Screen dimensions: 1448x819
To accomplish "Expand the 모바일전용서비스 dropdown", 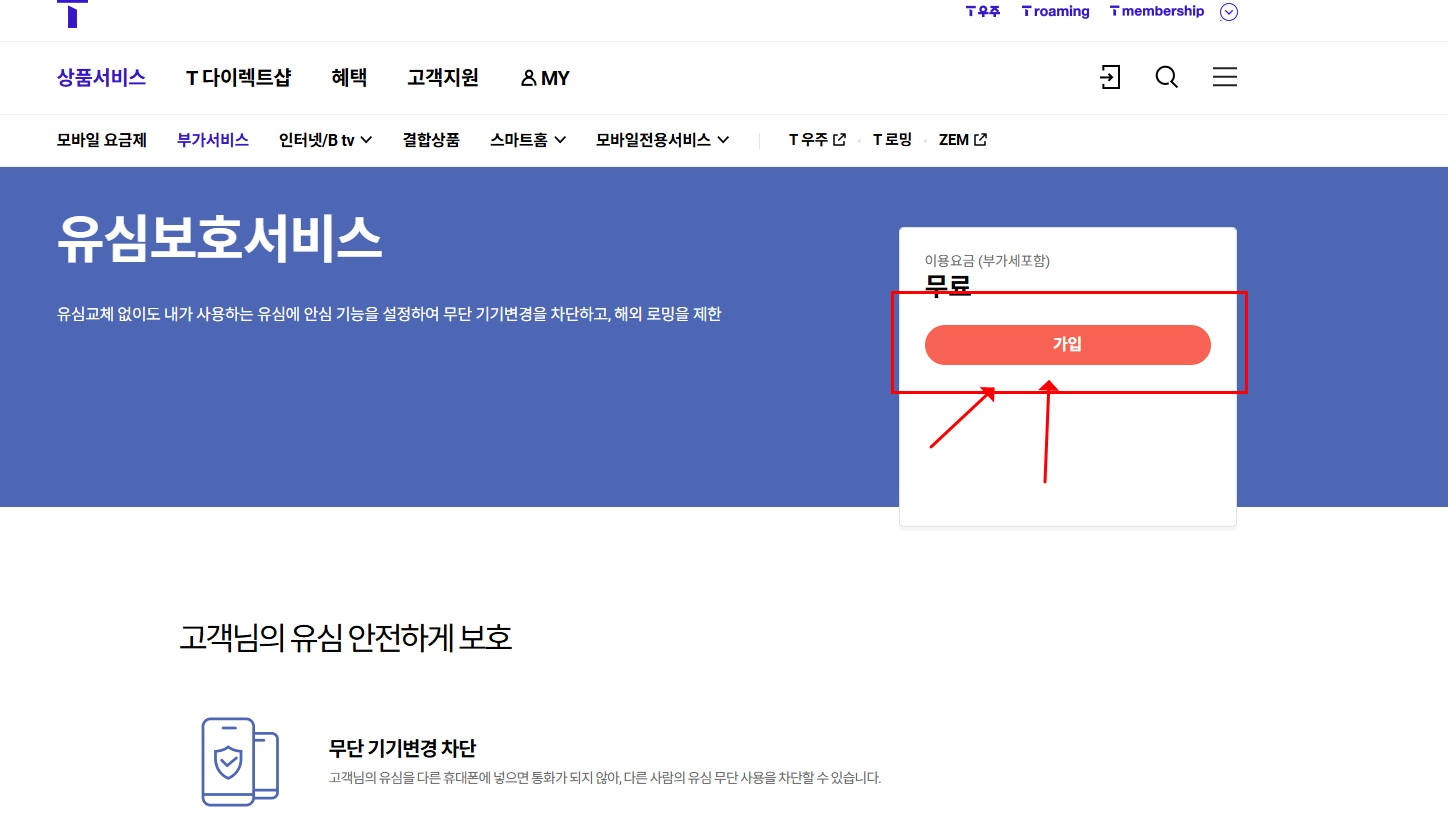I will tap(663, 140).
